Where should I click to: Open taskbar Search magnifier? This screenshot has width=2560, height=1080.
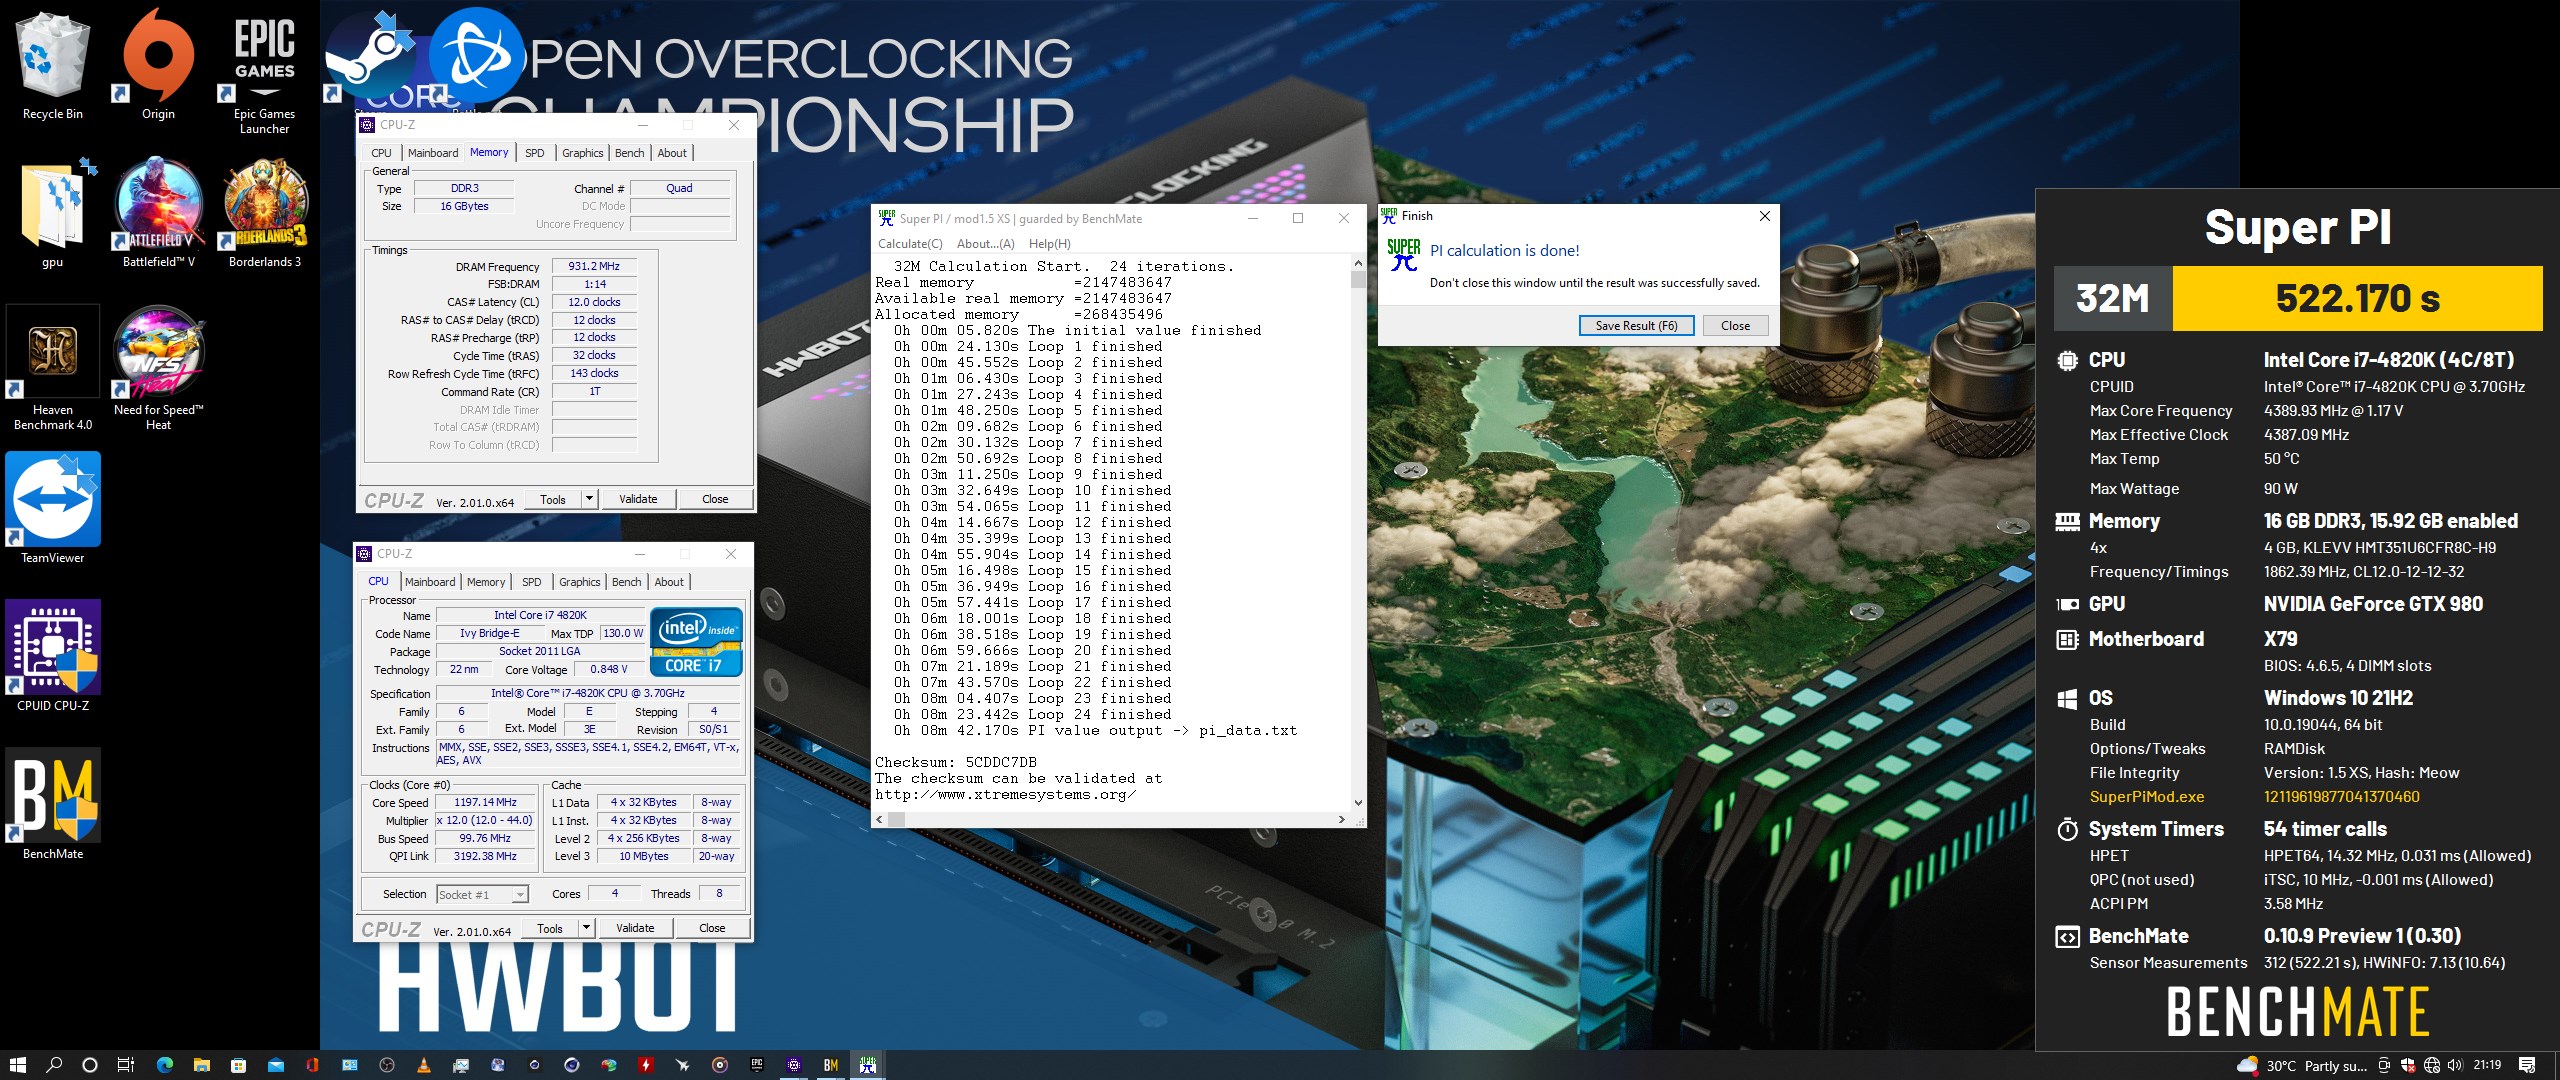(x=54, y=1065)
